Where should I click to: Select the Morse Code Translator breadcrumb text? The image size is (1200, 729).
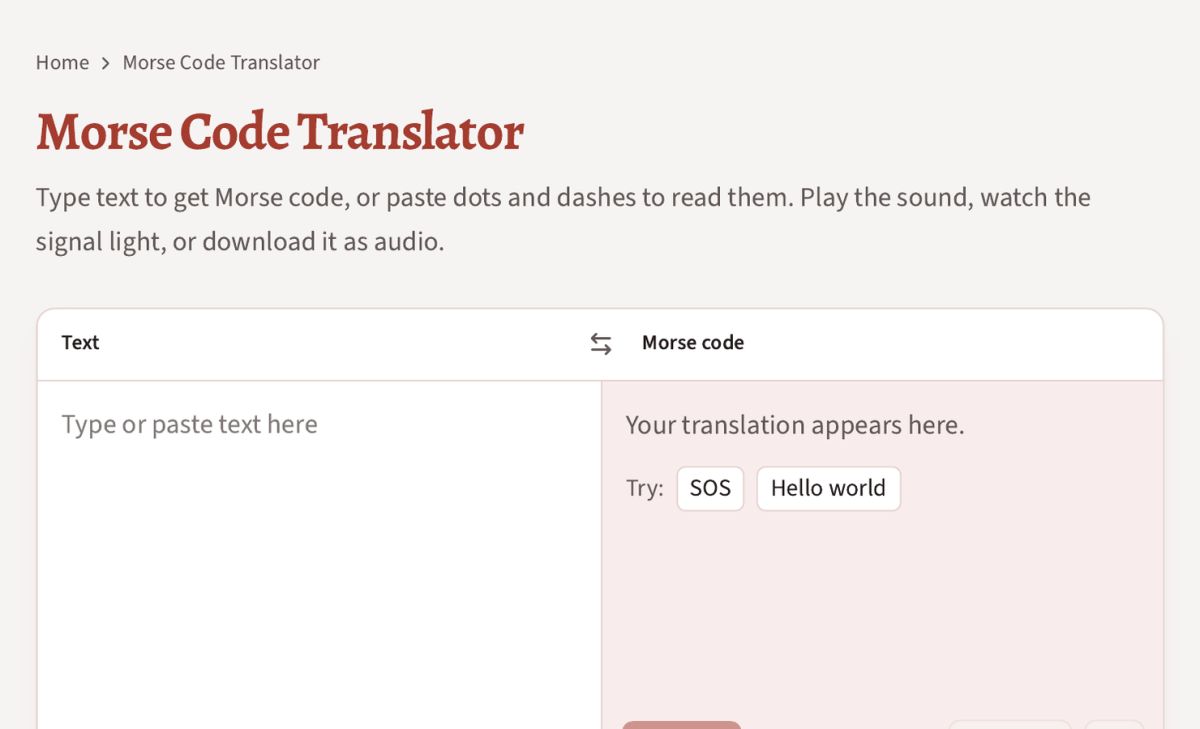click(221, 63)
